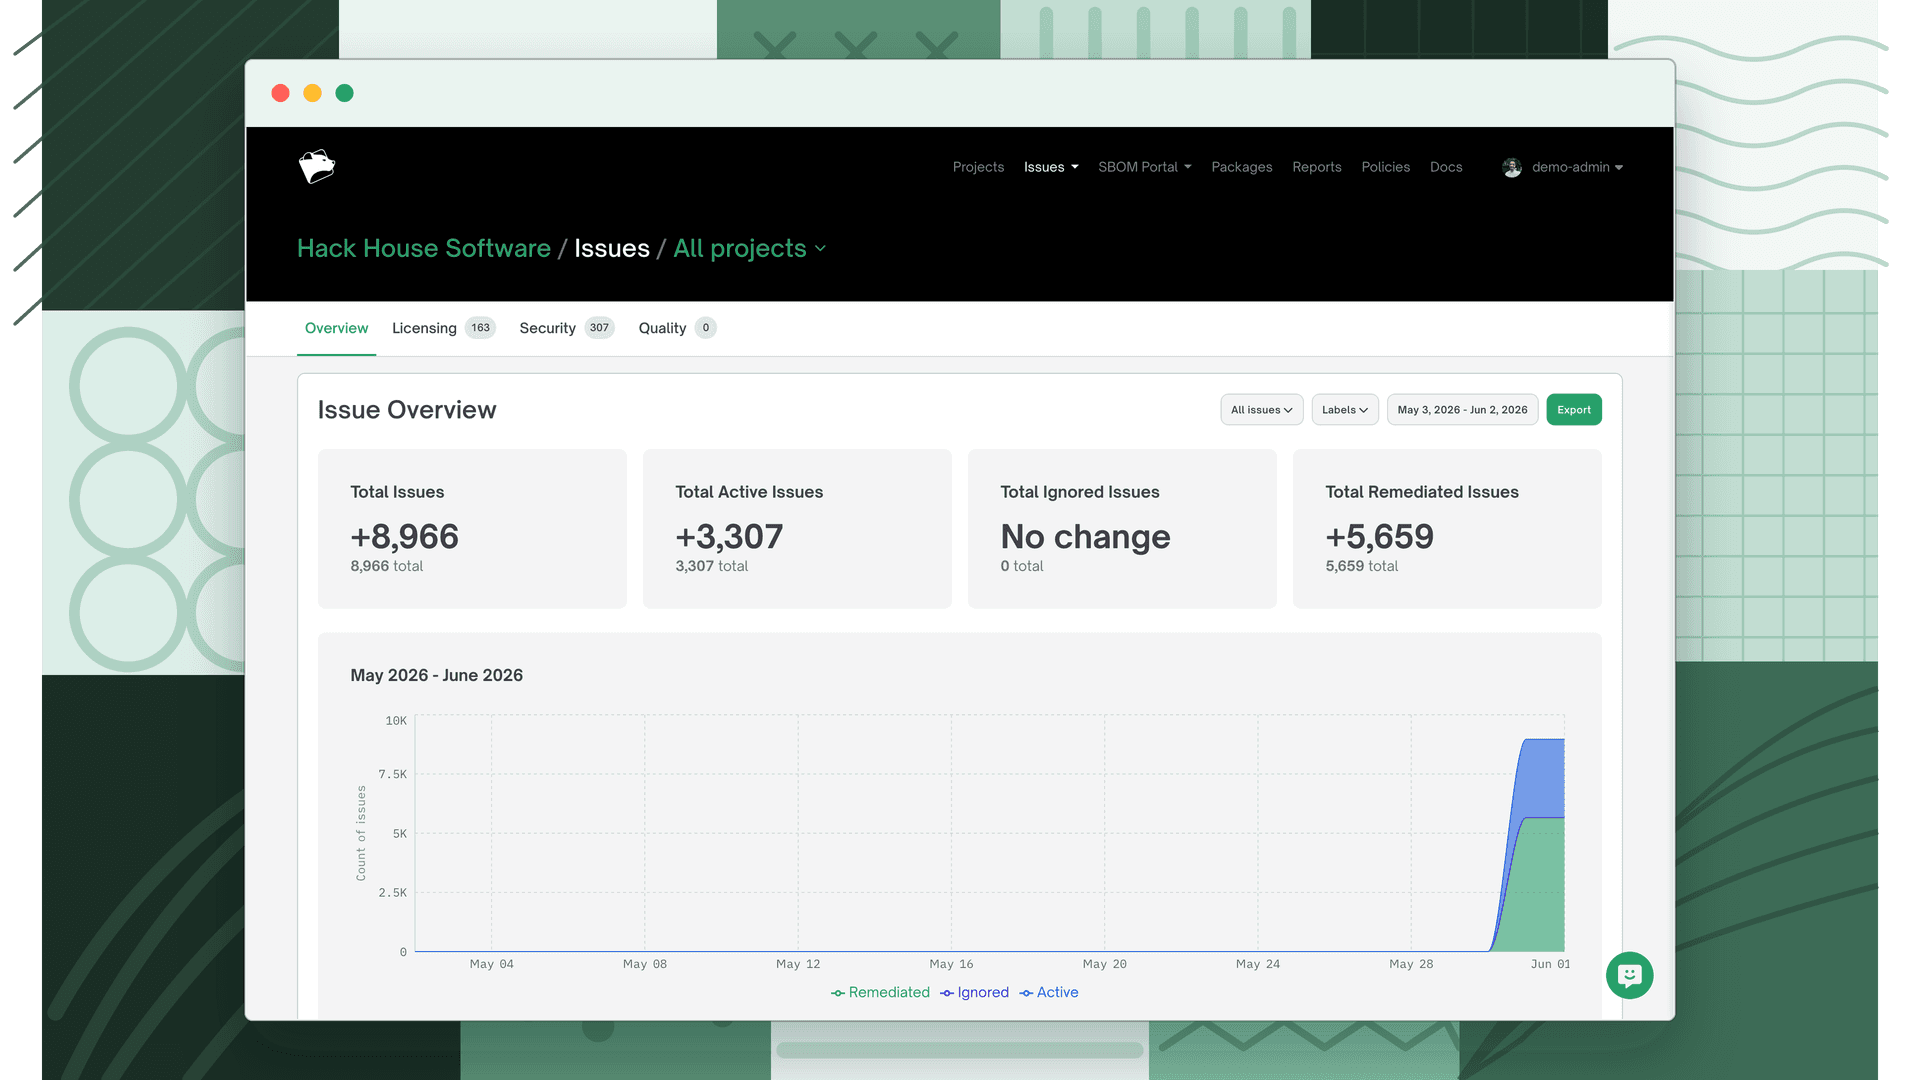
Task: Click the bear logo in header
Action: tap(317, 167)
